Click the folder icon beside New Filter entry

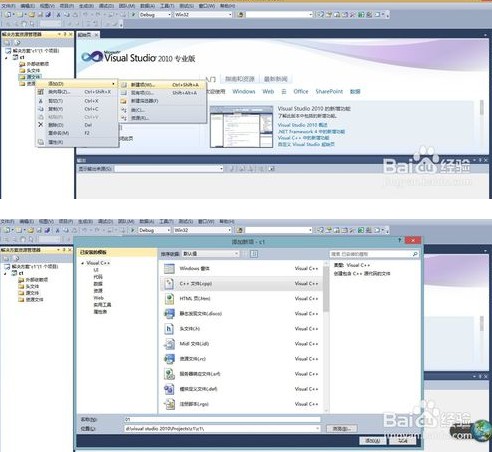(x=124, y=101)
